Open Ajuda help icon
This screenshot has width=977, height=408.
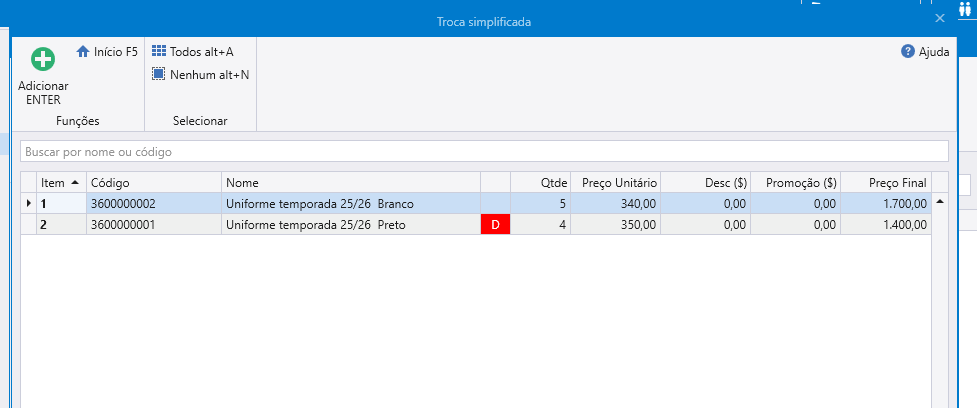pyautogui.click(x=908, y=51)
